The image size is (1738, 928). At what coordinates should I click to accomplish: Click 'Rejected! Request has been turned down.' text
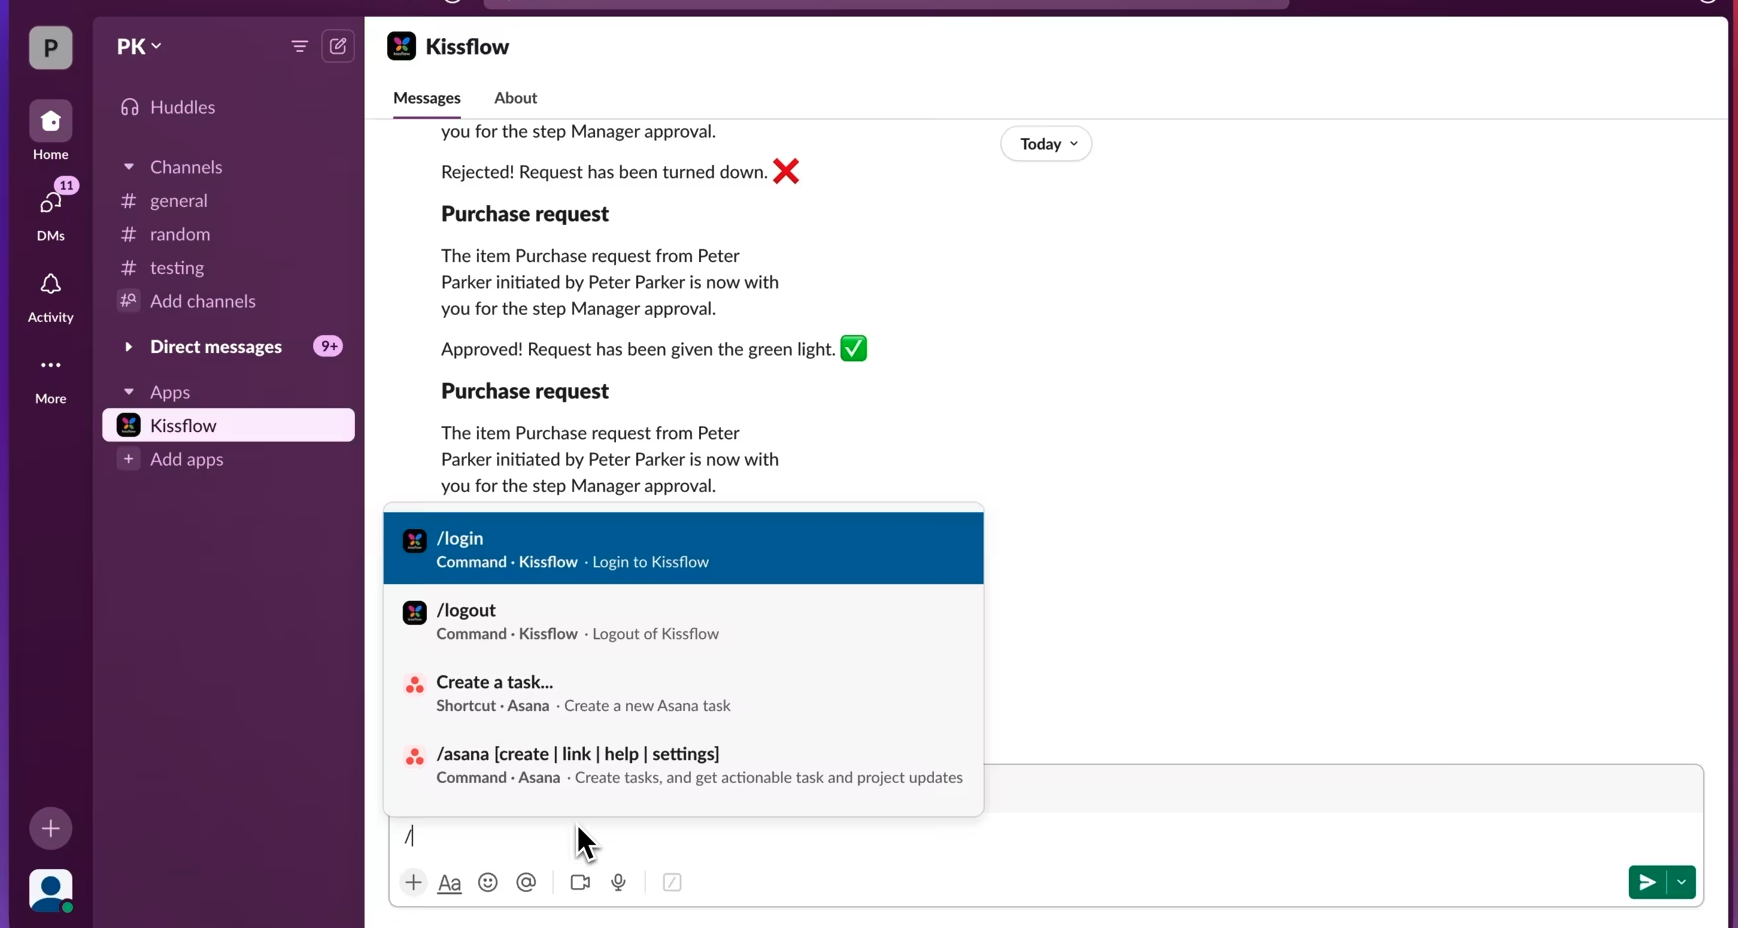(x=604, y=172)
